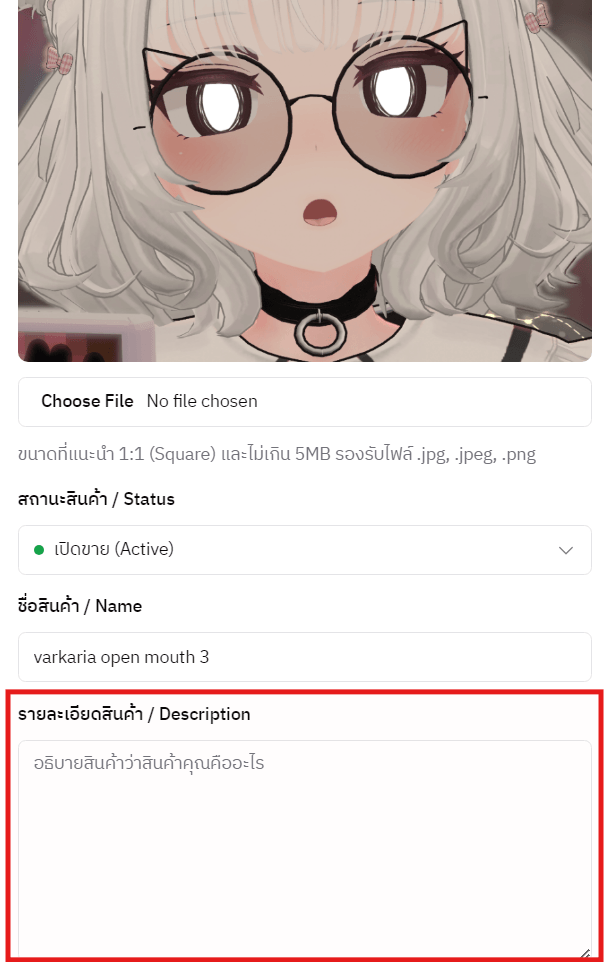Open the Status dropdown showing Active

[x=304, y=550]
